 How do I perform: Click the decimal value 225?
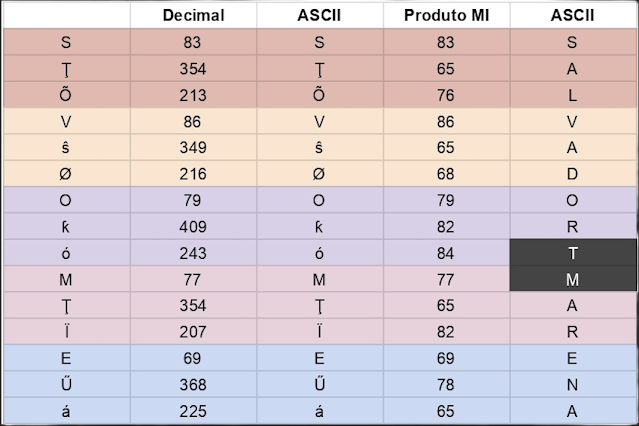tap(194, 411)
